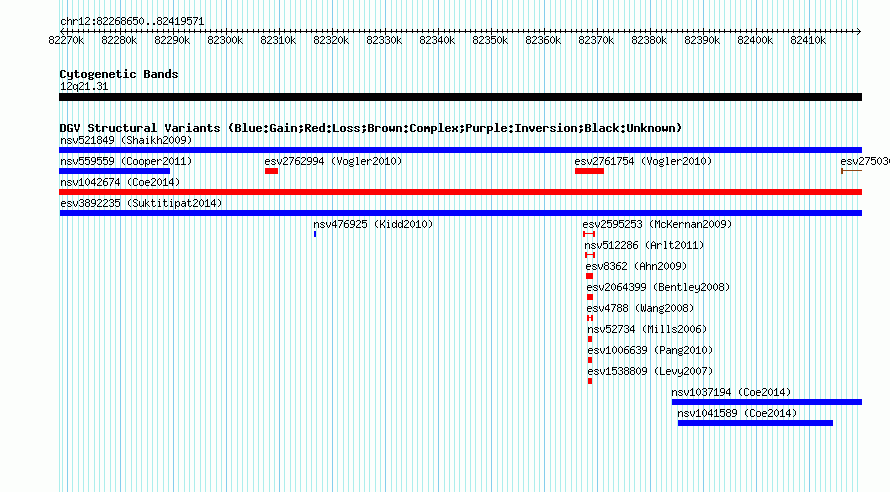Image resolution: width=890 pixels, height=492 pixels.
Task: Click the red esv1006639 loss block
Action: (x=590, y=360)
